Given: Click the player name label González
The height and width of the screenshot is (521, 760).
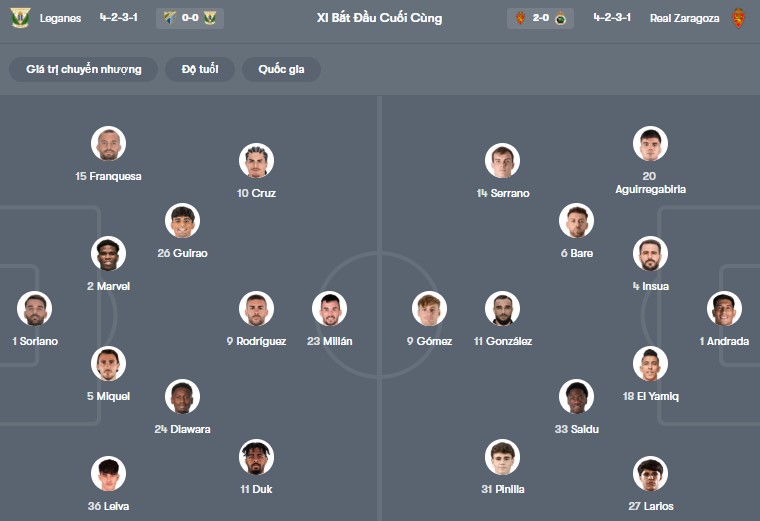Looking at the screenshot, I should point(503,341).
